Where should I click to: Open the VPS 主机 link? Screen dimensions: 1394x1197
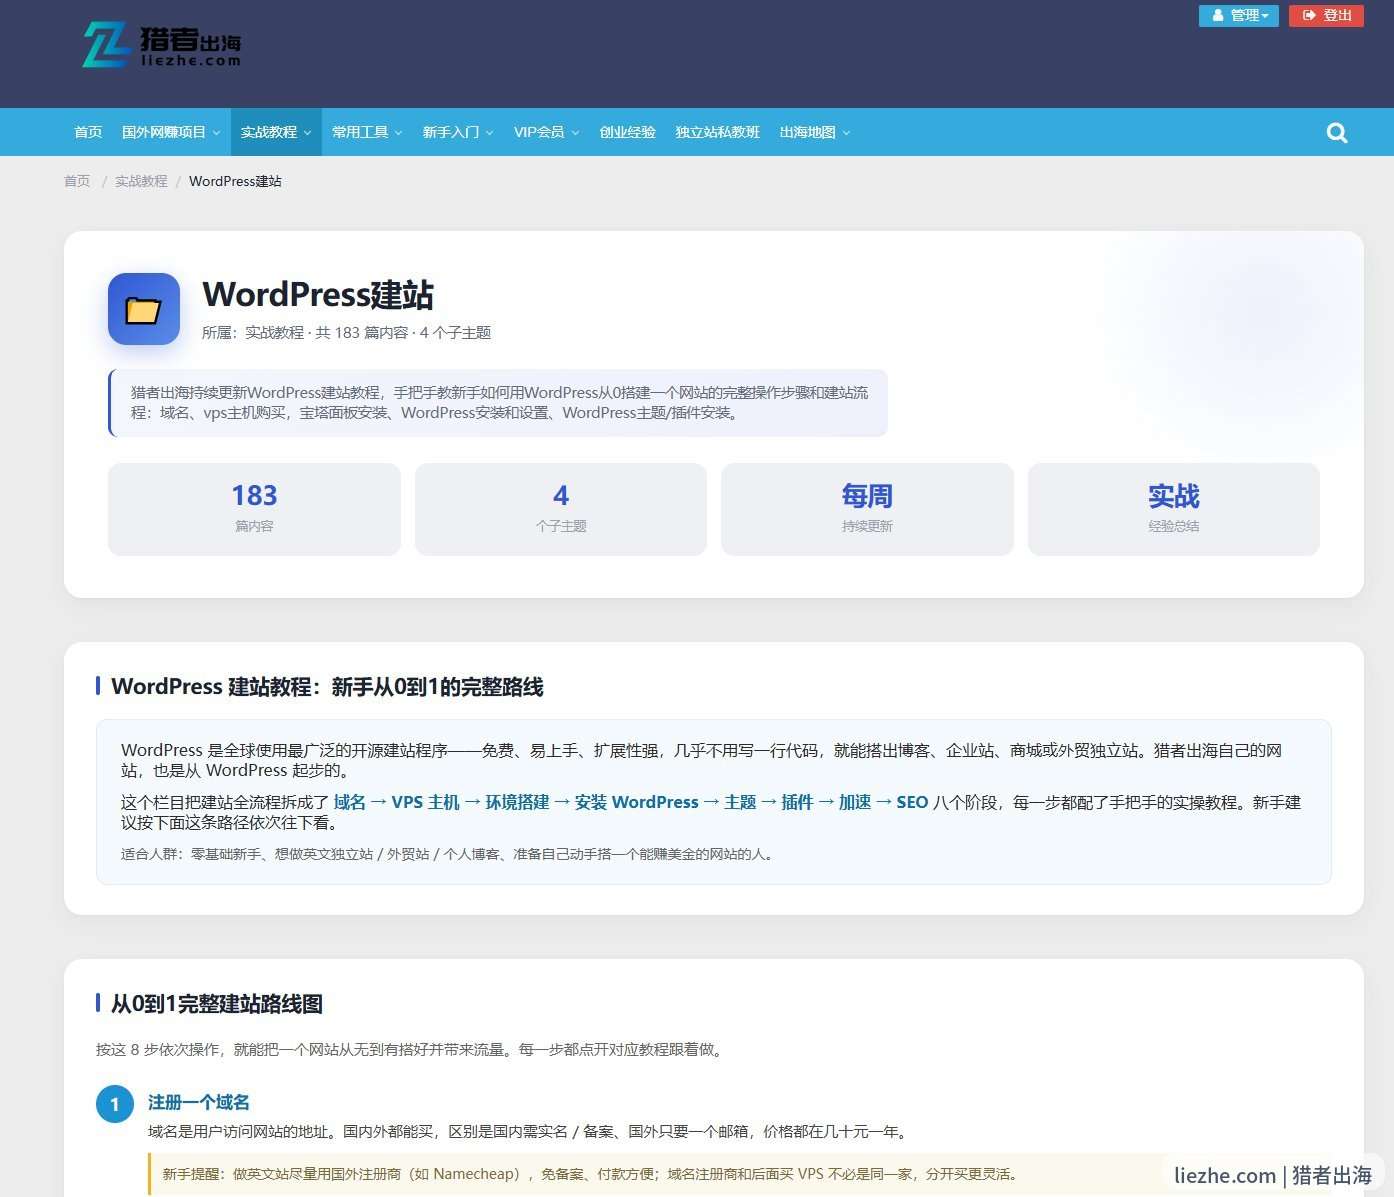point(425,802)
